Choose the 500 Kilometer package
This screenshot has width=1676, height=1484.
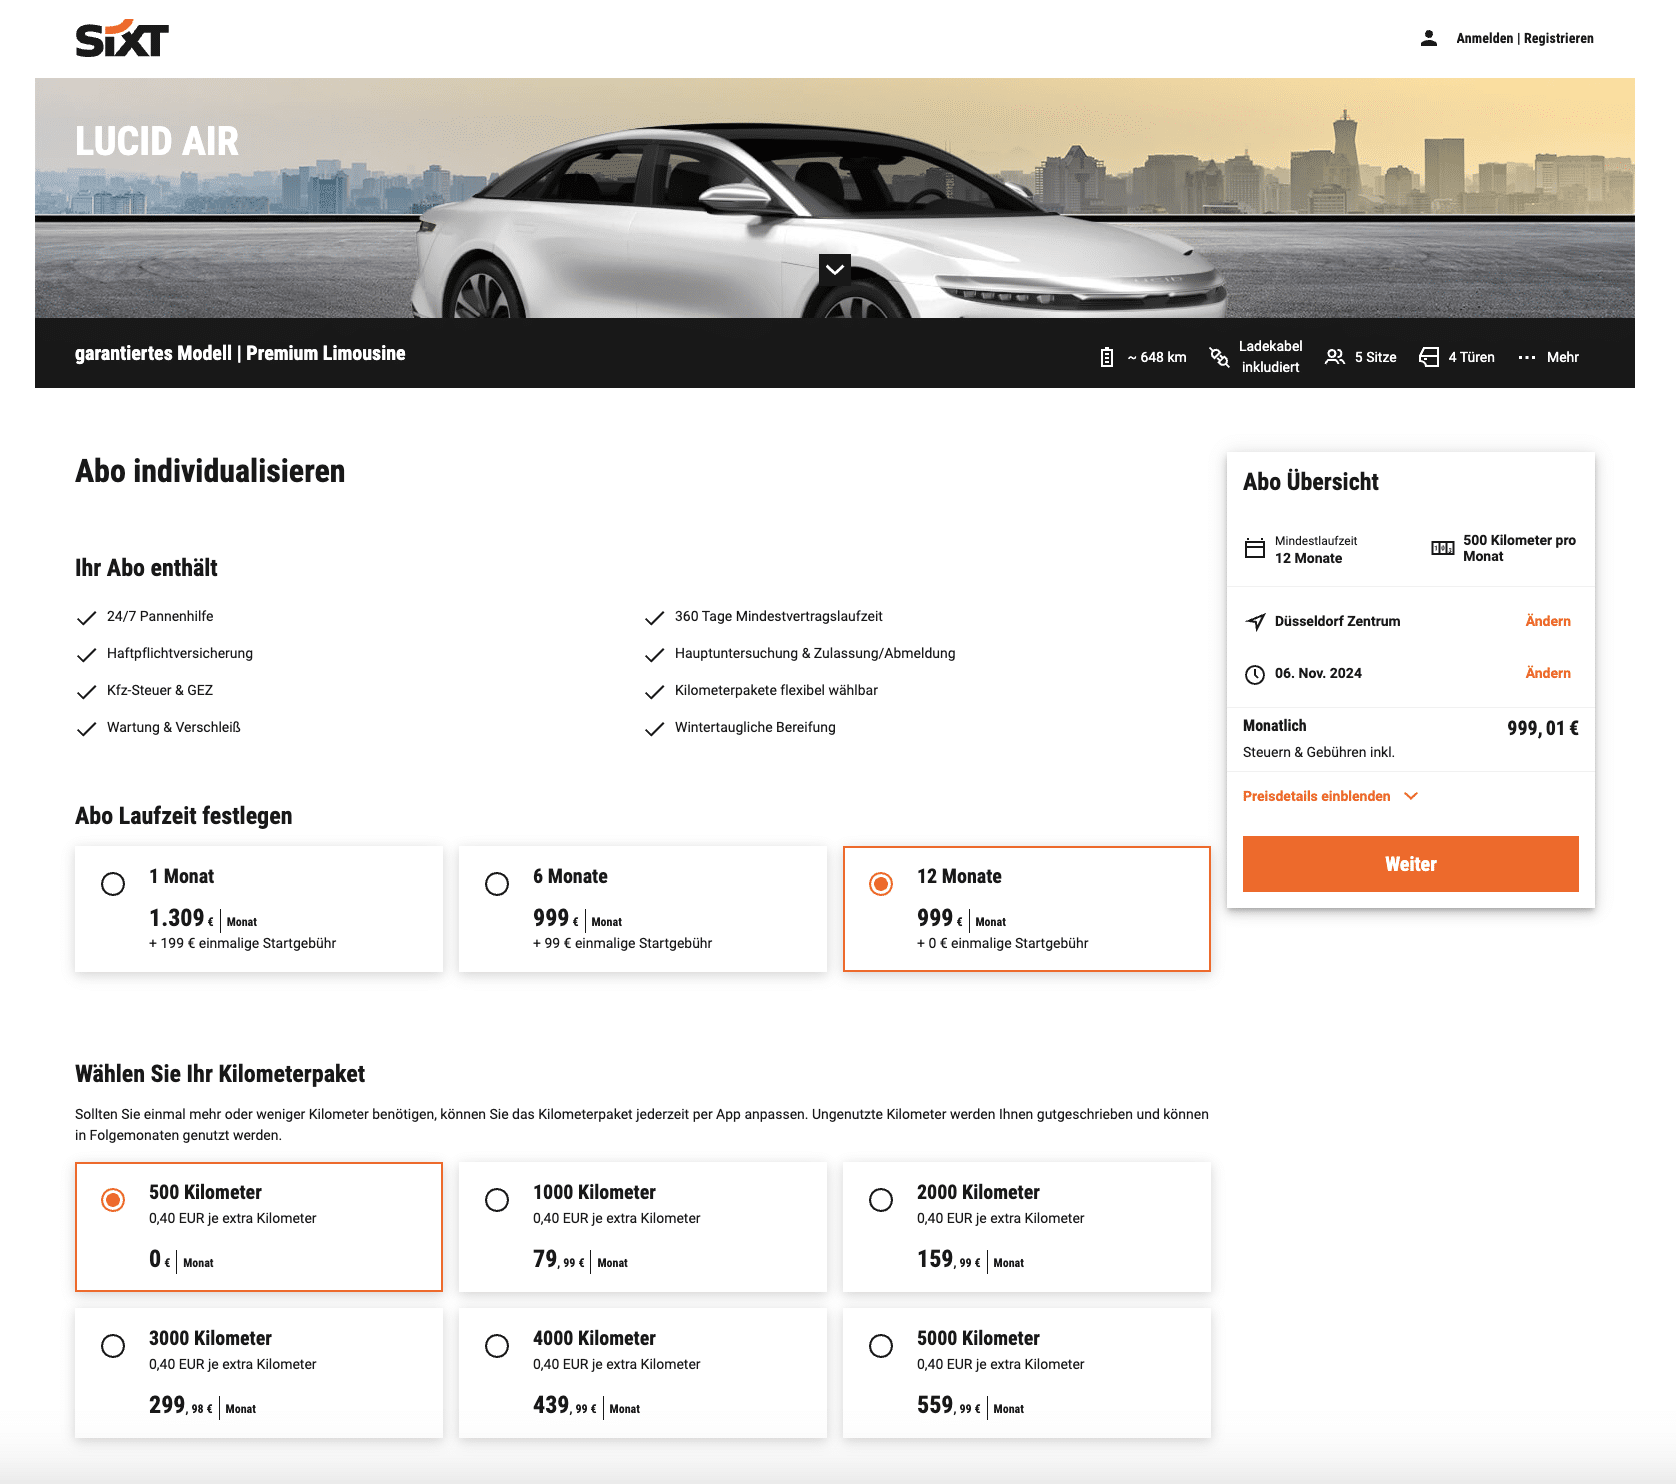click(x=259, y=1227)
